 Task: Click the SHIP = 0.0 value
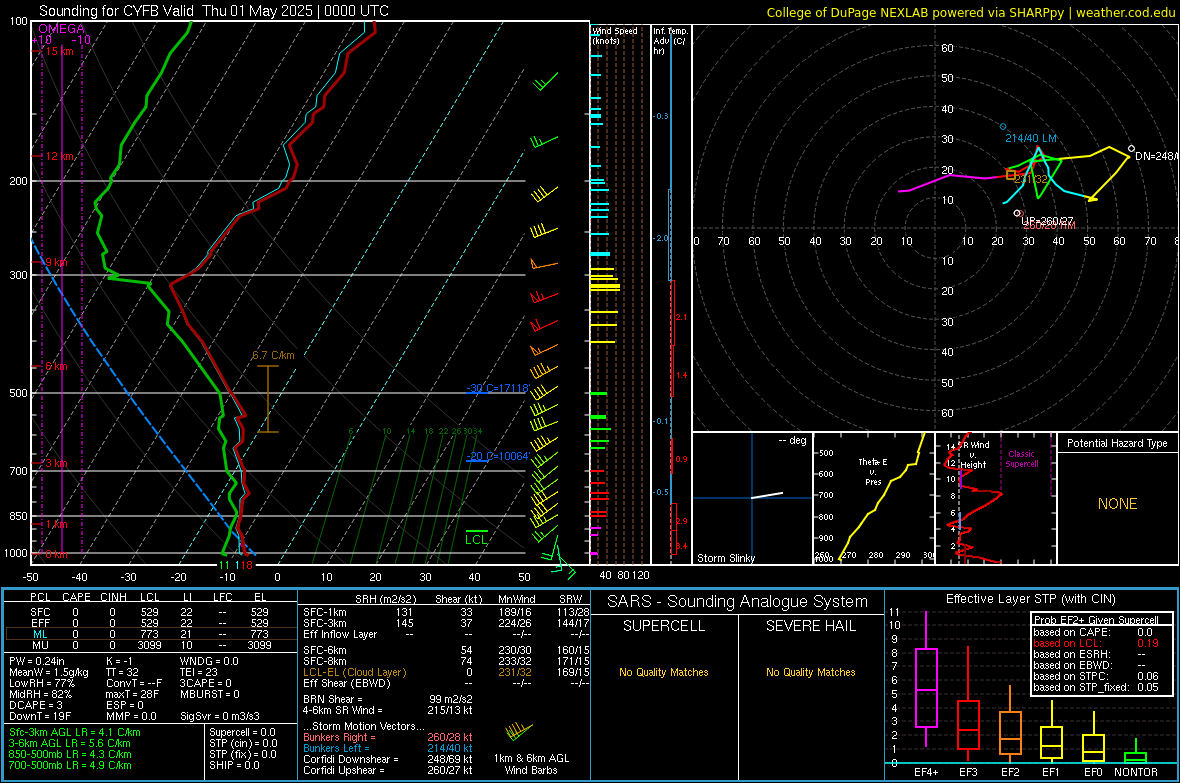(x=234, y=766)
